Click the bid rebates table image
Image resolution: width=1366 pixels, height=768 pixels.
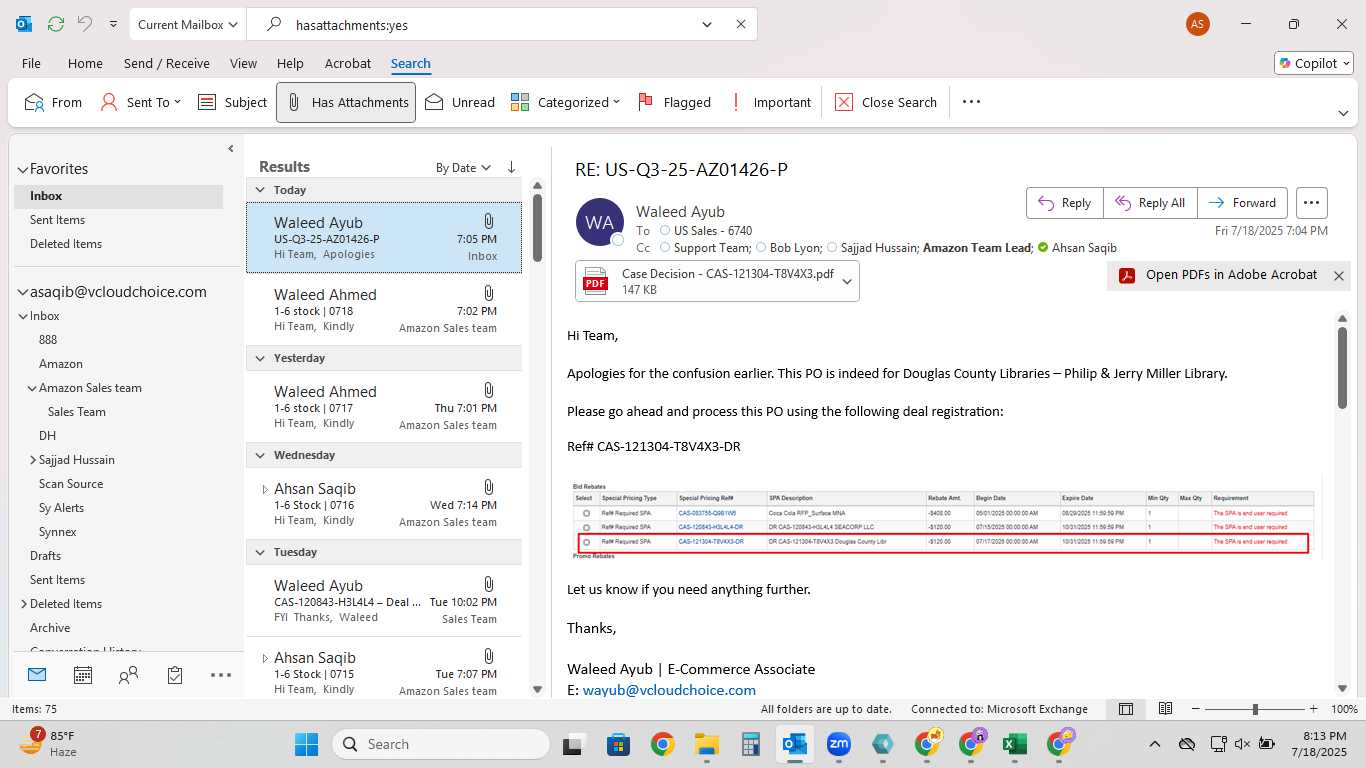tap(944, 519)
